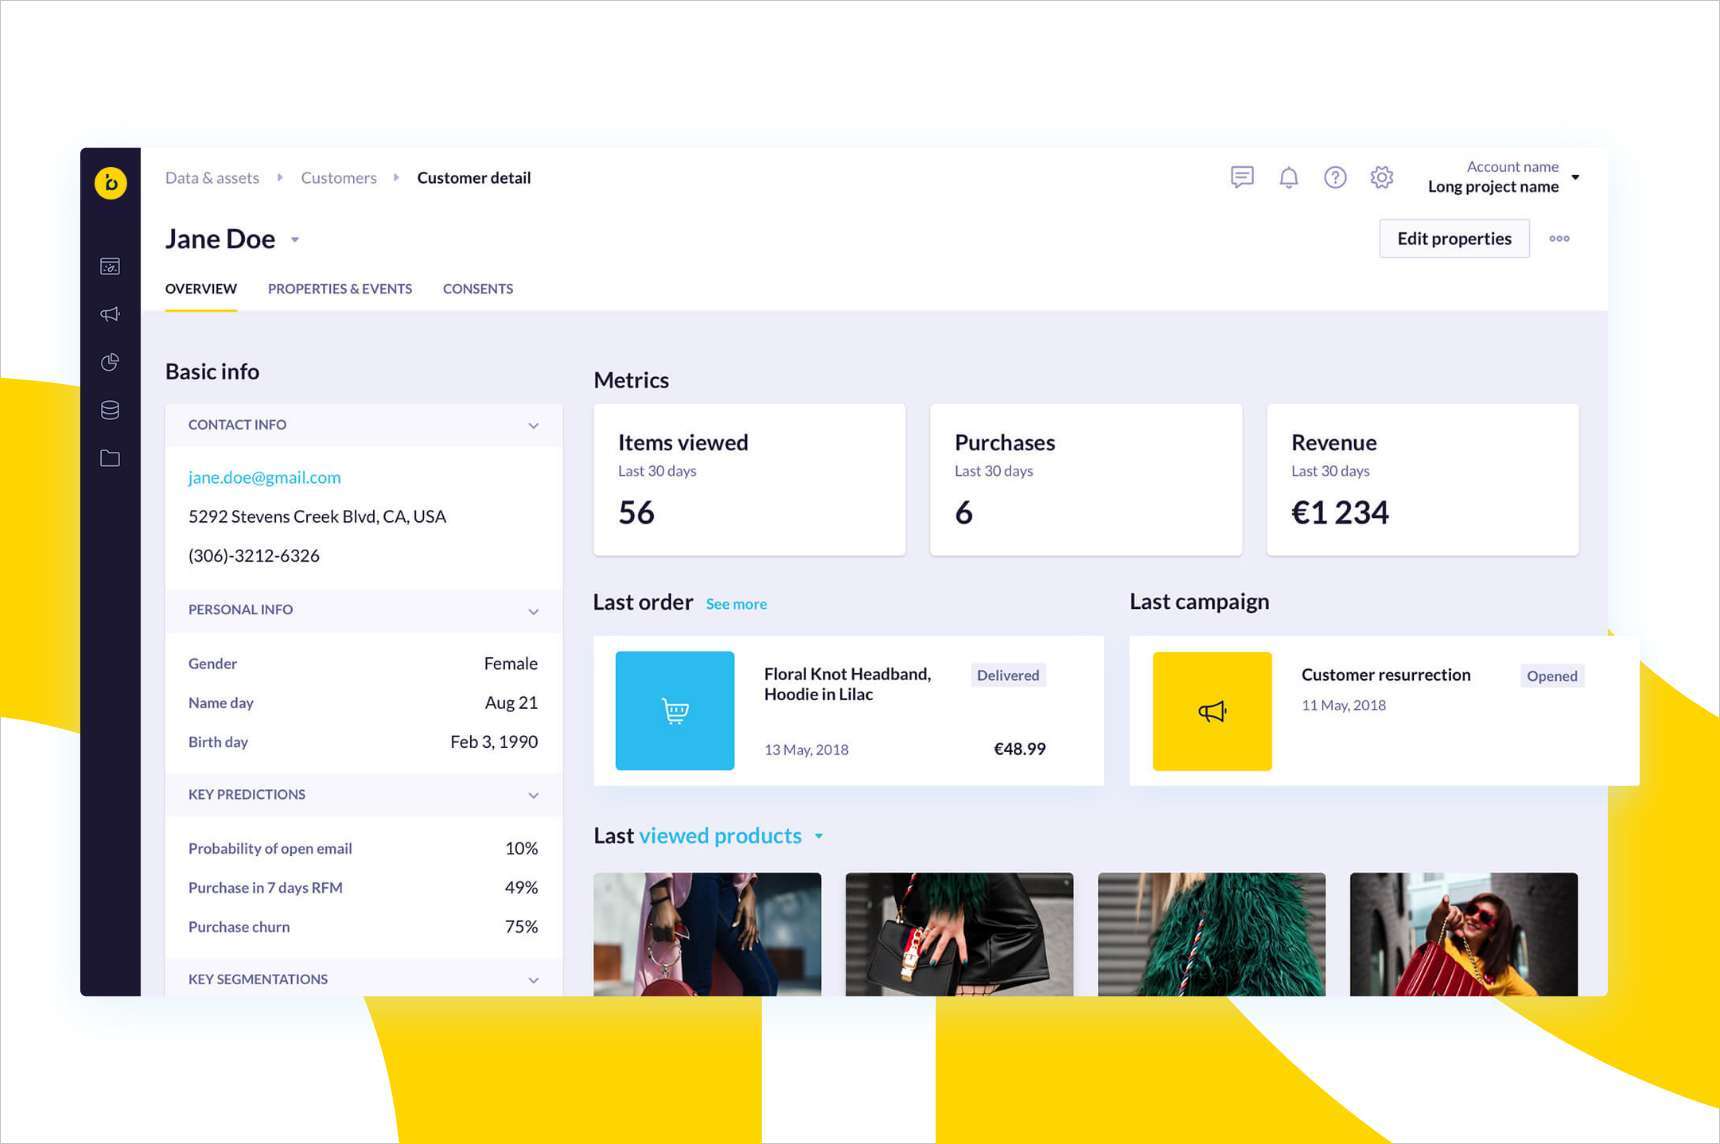
Task: Switch to the Consents tab
Action: pyautogui.click(x=478, y=289)
